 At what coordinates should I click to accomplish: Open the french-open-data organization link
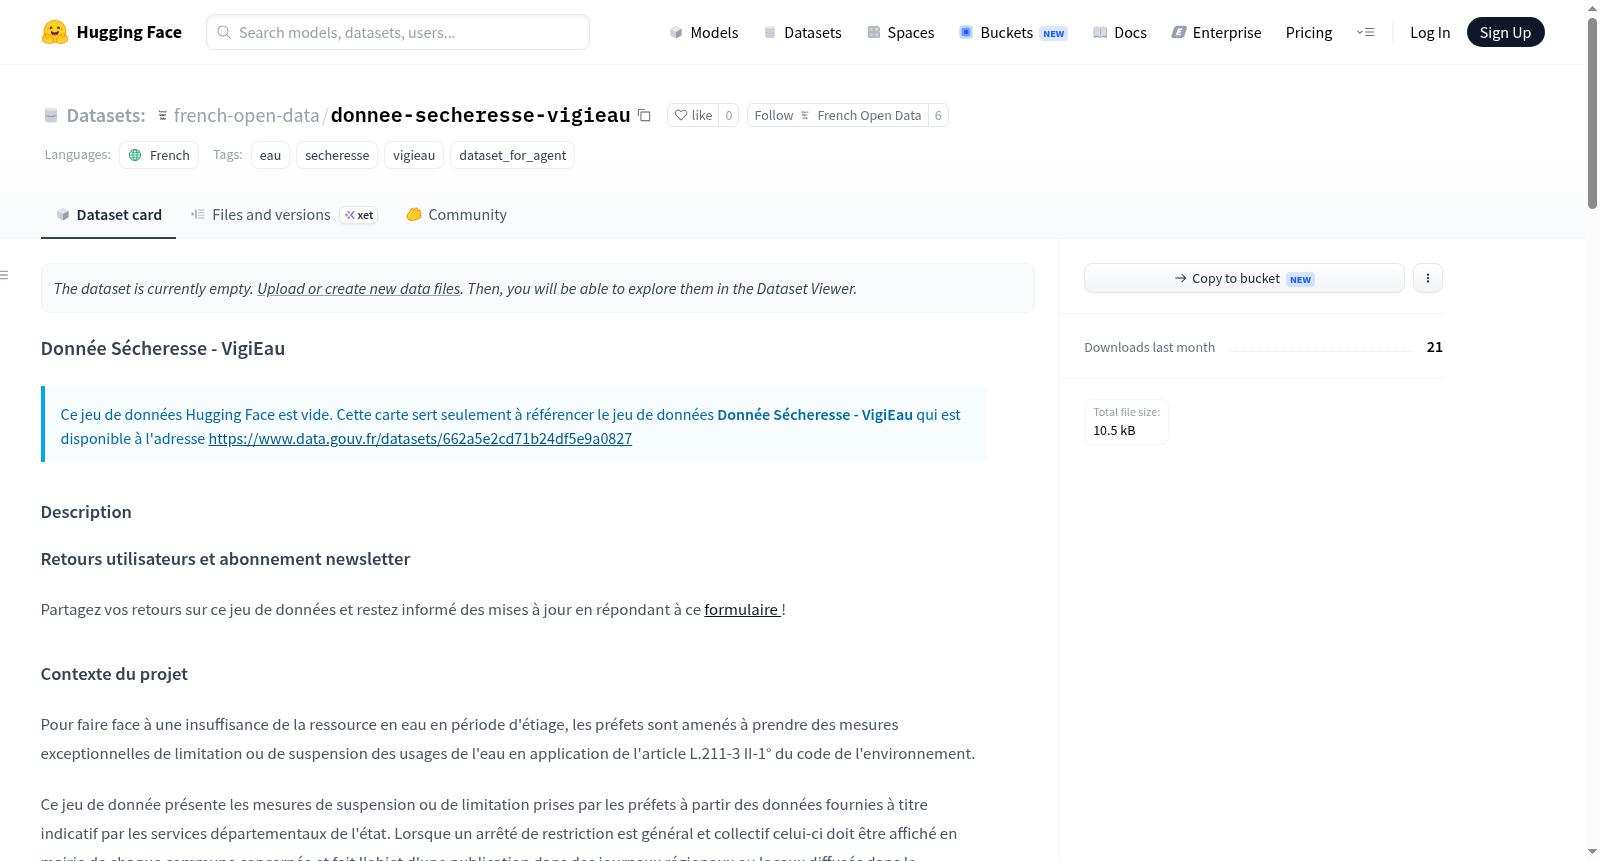[x=246, y=115]
